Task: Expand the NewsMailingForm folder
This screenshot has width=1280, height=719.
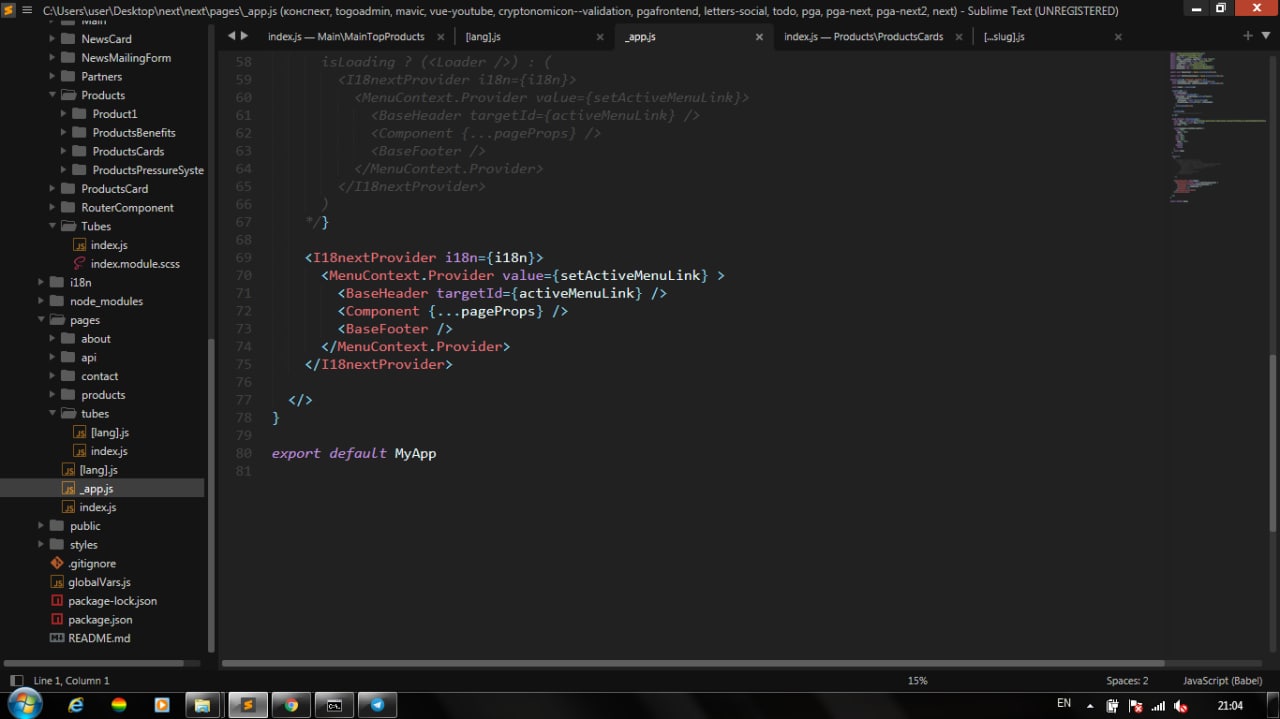Action: (x=53, y=58)
